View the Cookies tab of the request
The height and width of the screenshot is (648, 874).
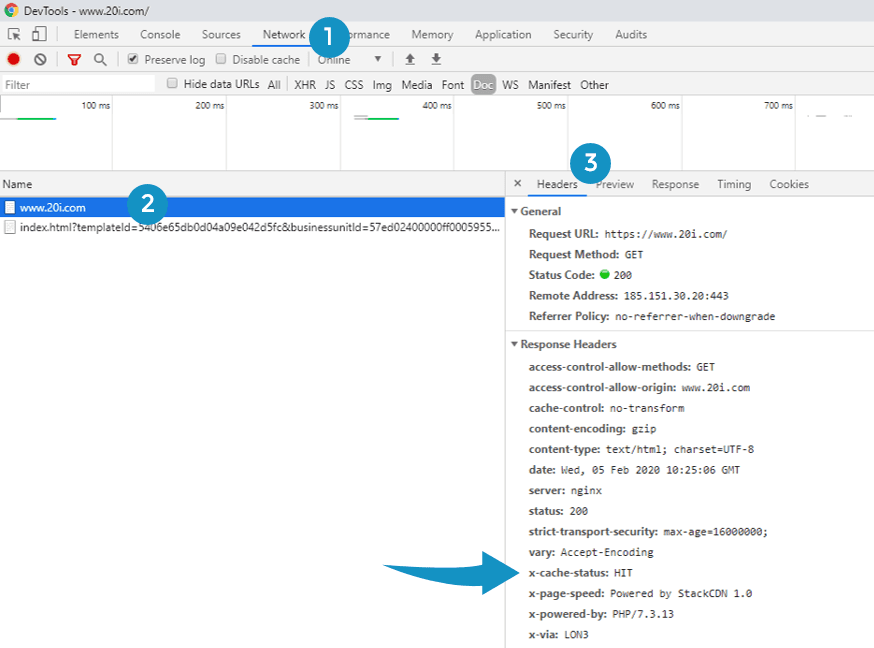[789, 184]
